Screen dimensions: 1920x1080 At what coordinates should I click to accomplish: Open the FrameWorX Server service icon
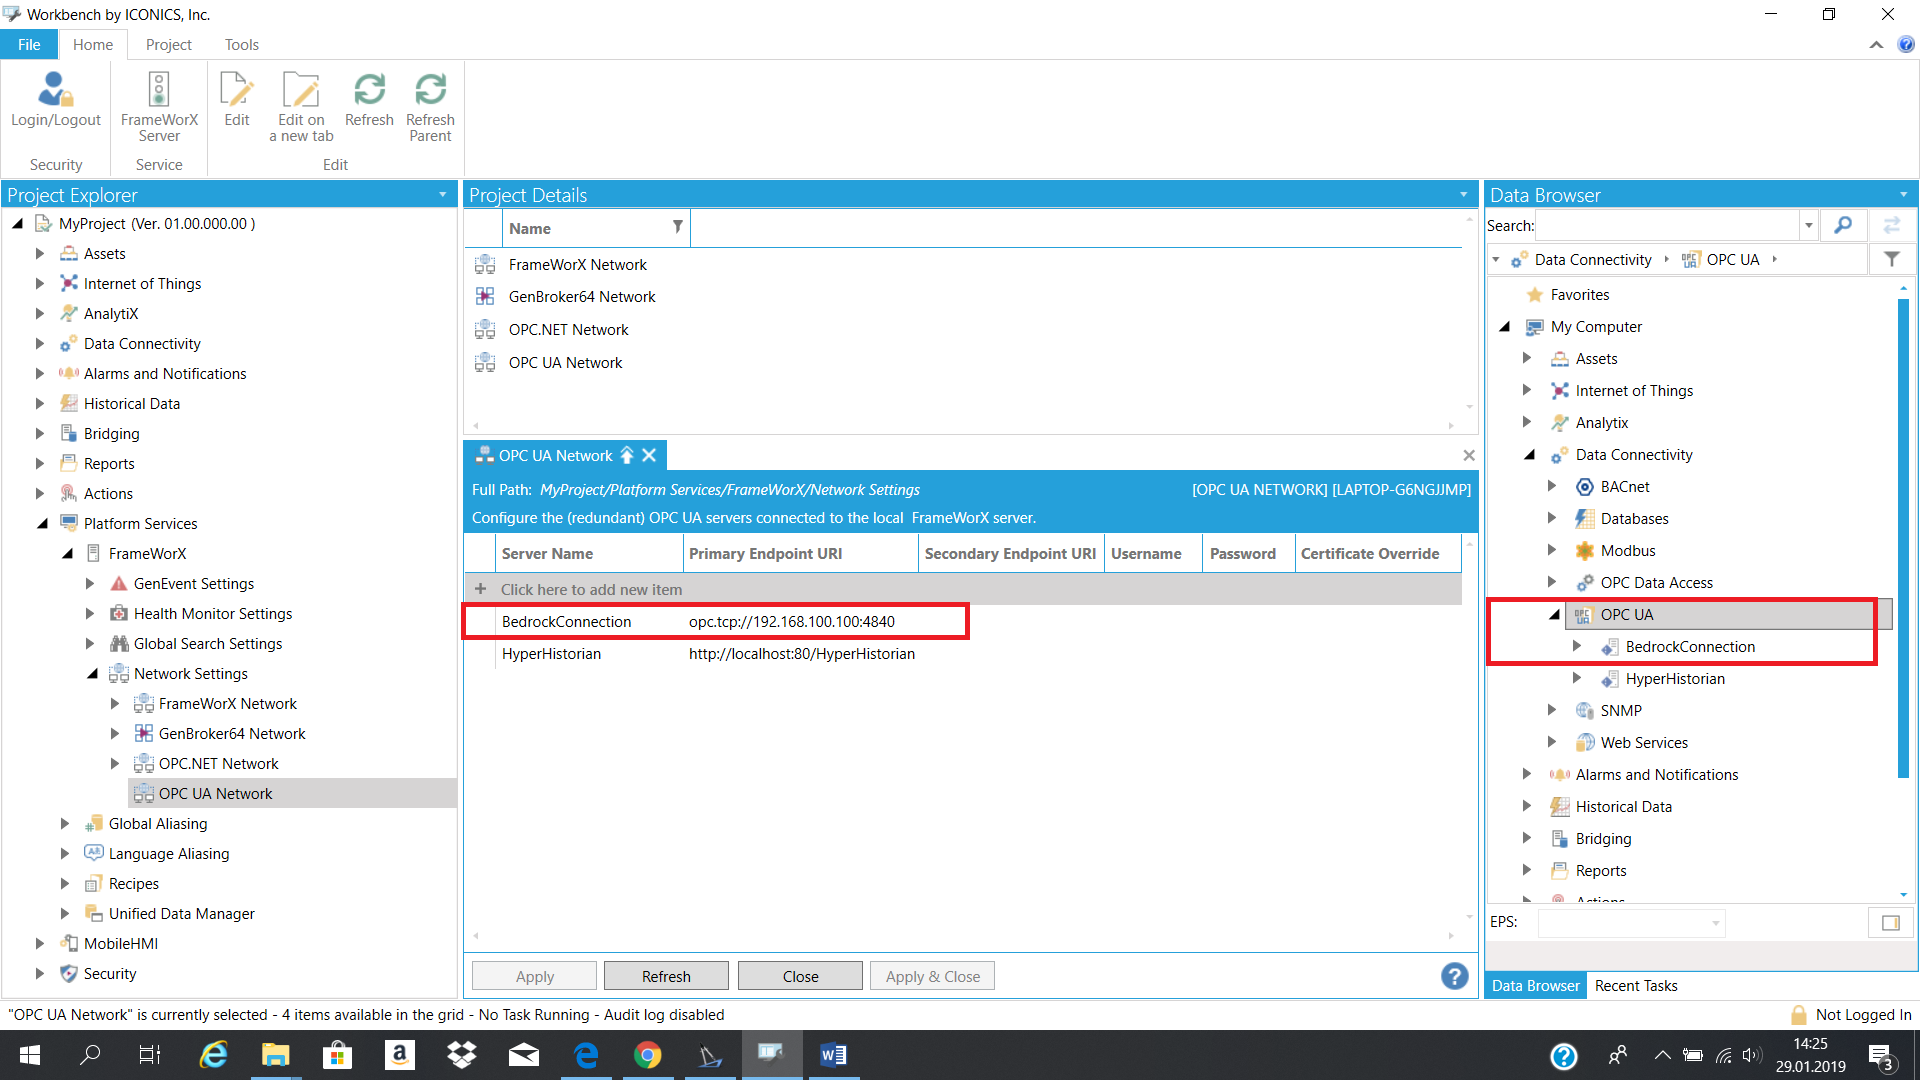159,107
